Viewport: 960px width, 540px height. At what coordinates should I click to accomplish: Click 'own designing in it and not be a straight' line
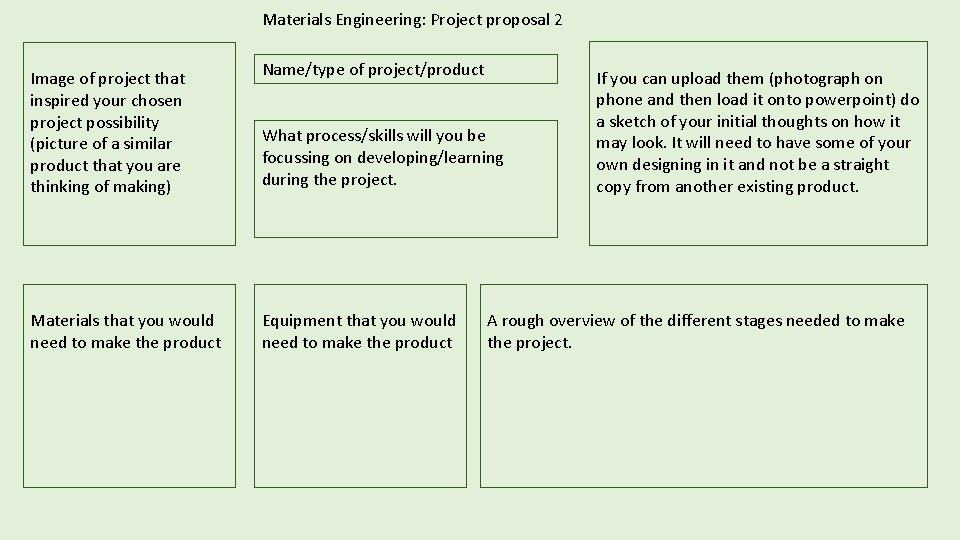click(x=743, y=165)
